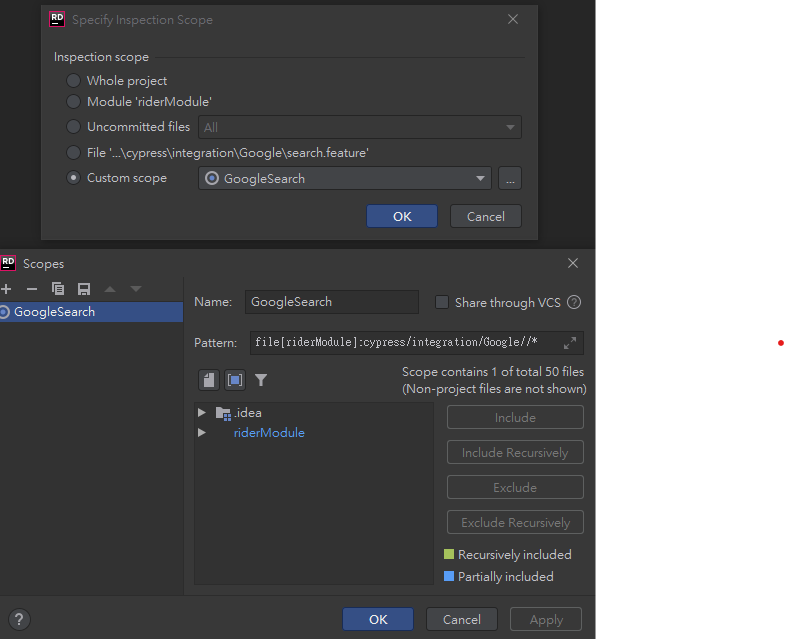Image resolution: width=785 pixels, height=639 pixels.
Task: Remove selected scope with minus icon
Action: coord(32,289)
